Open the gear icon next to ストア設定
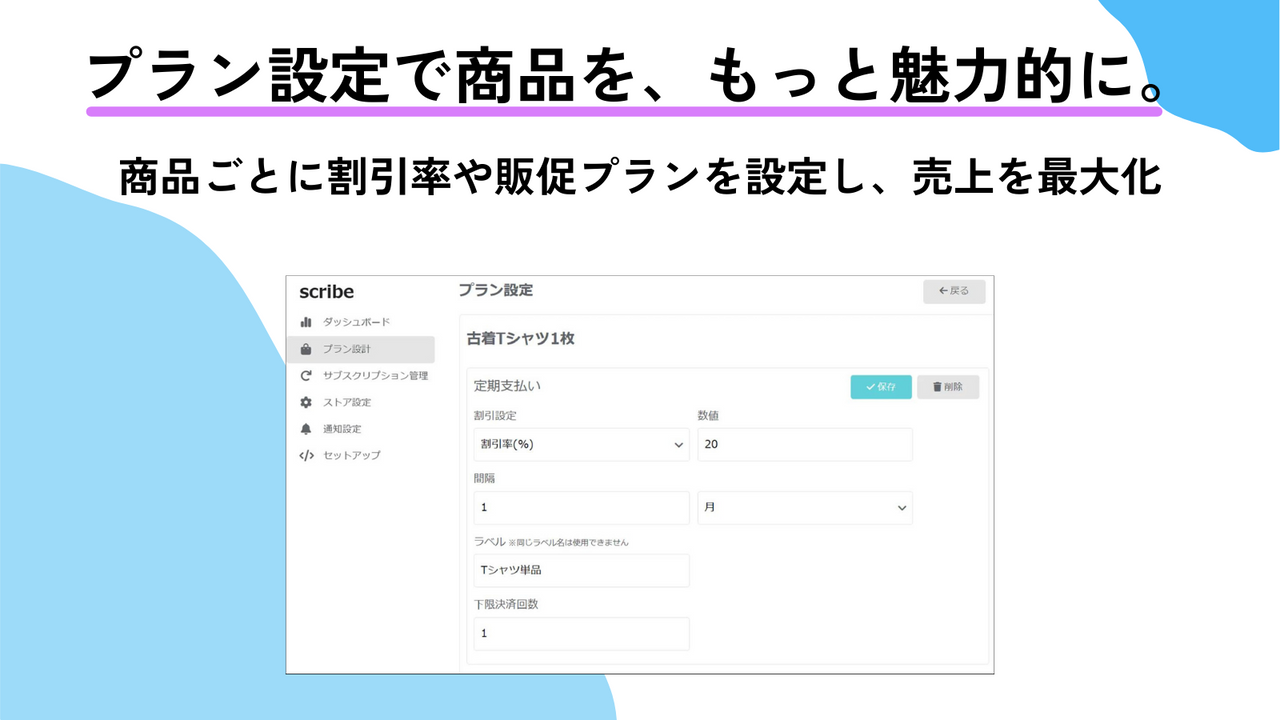1280x720 pixels. coord(307,402)
